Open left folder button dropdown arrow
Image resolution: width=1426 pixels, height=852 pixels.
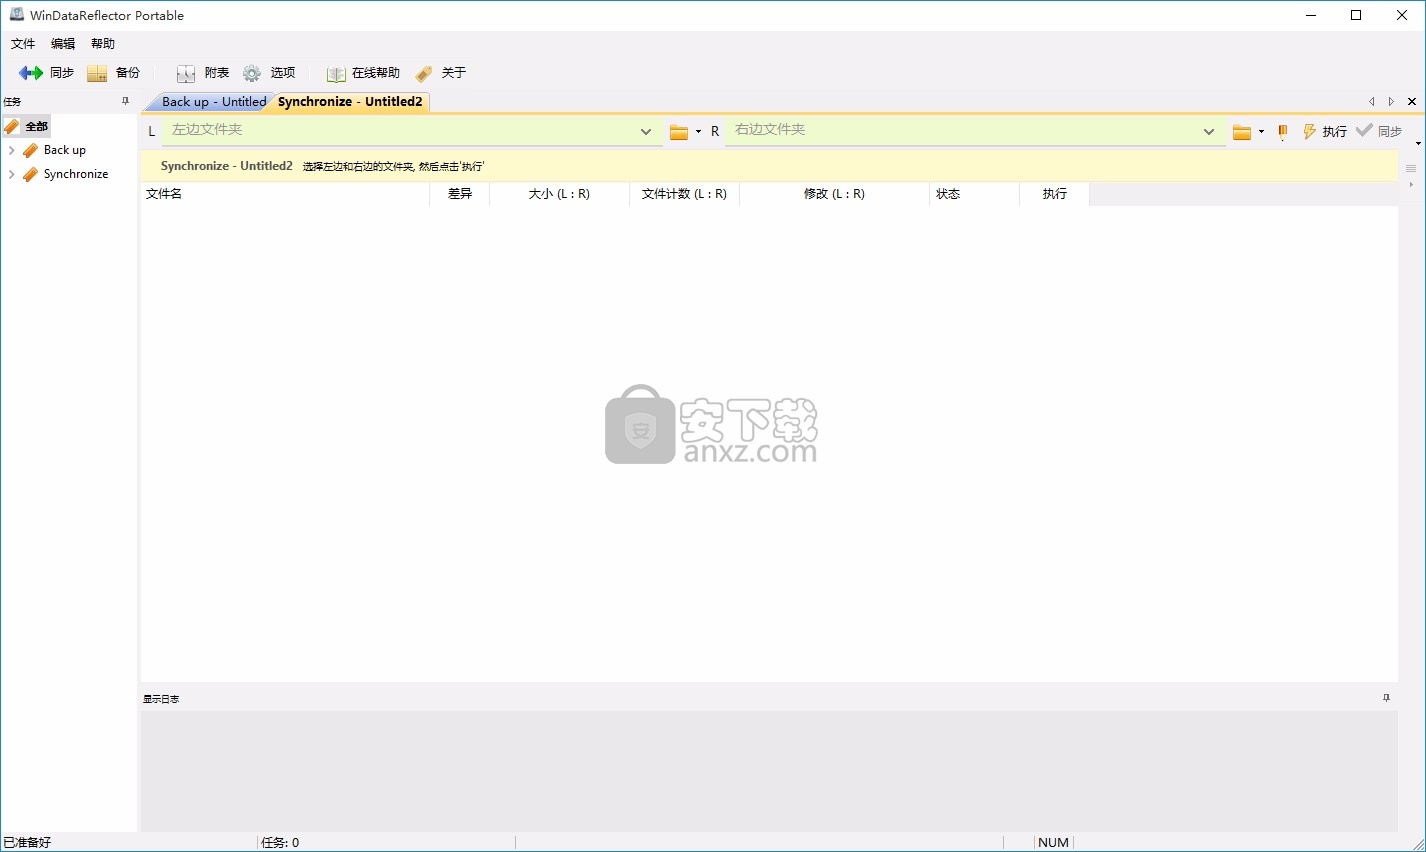(x=698, y=132)
